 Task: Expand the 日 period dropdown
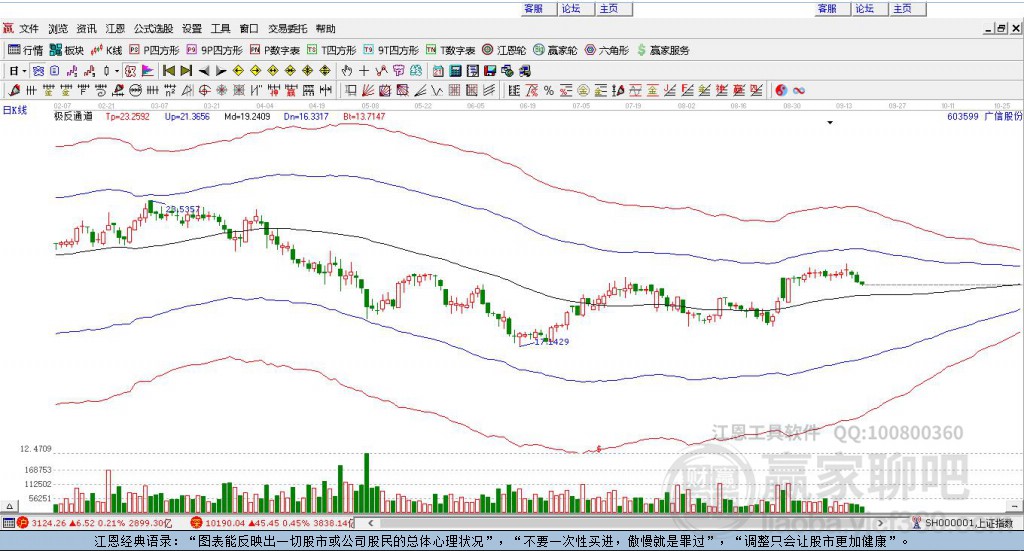click(24, 71)
